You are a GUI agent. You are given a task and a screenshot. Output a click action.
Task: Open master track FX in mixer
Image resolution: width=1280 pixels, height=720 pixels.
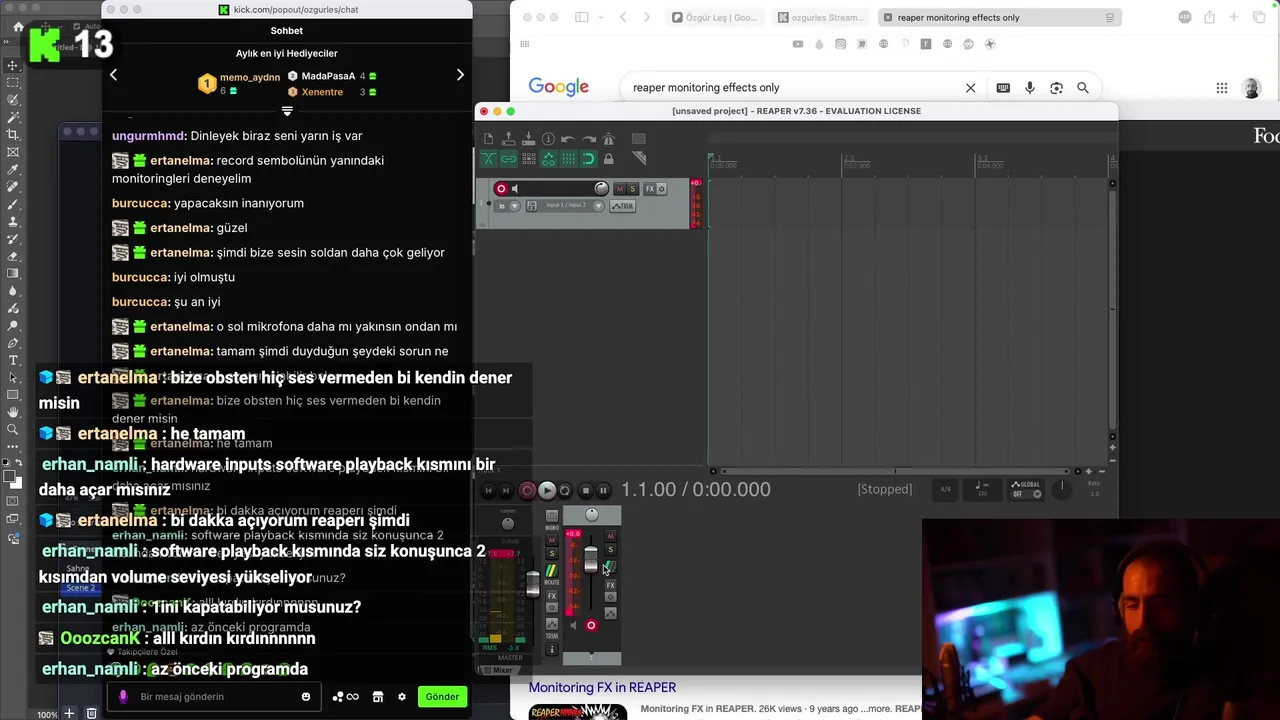pos(552,596)
